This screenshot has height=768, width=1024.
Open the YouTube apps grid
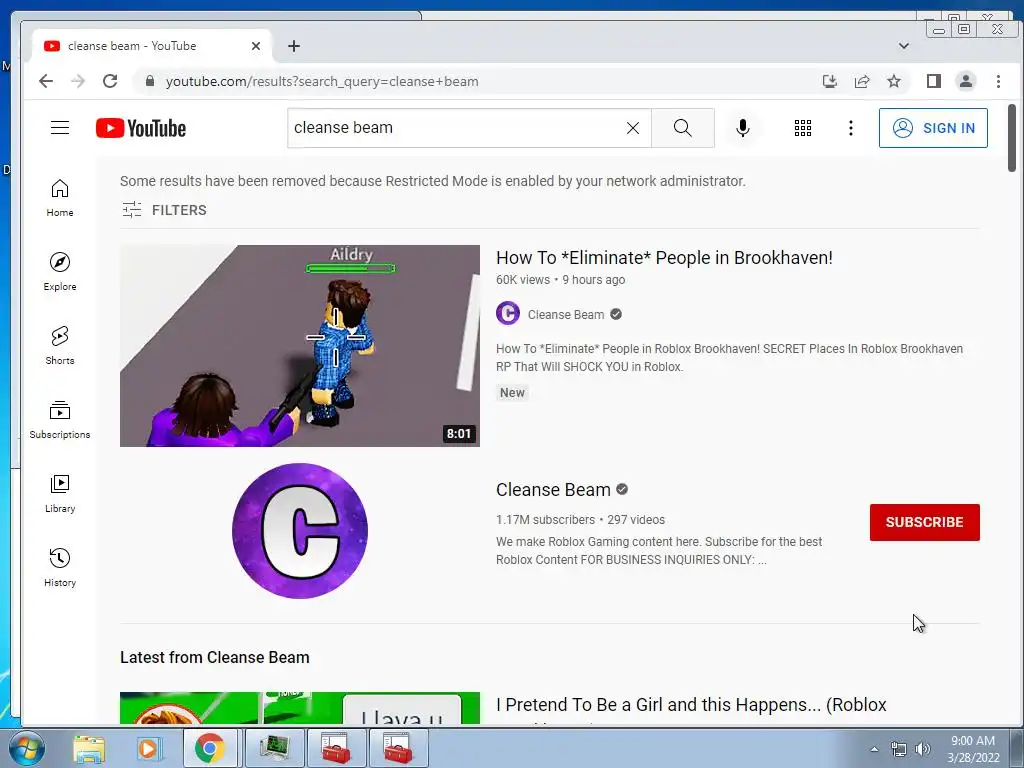pos(803,128)
